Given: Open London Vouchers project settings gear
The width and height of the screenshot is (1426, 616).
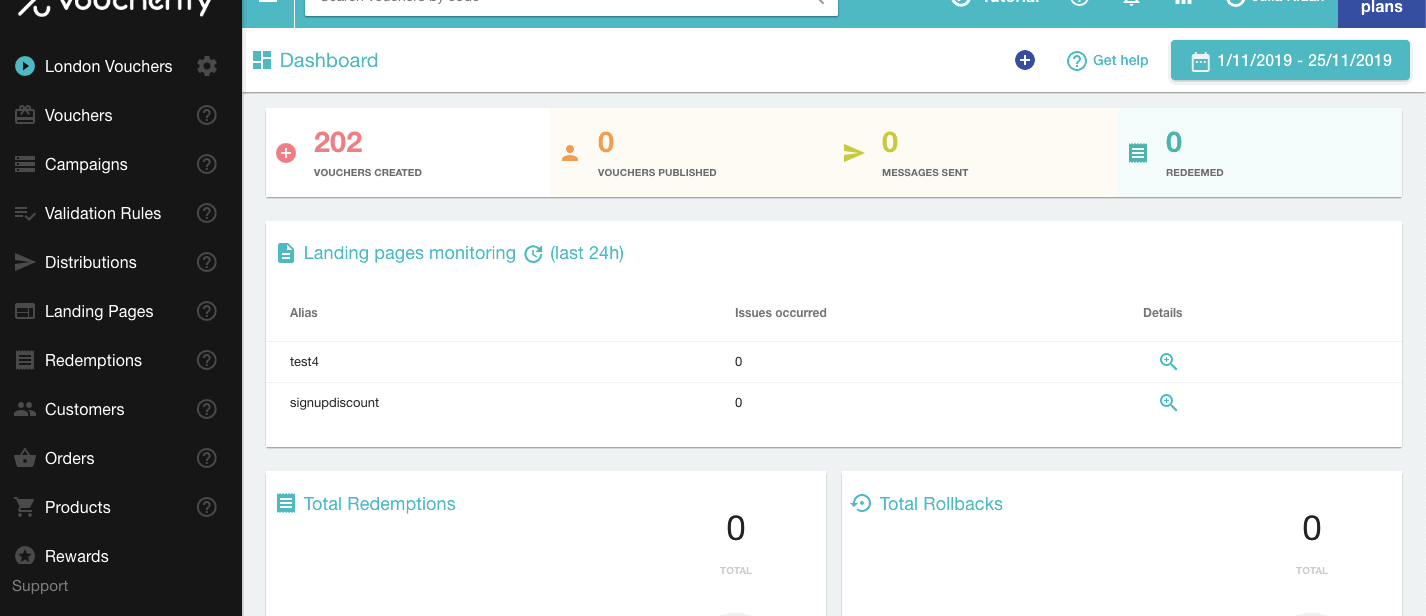Looking at the screenshot, I should pos(207,66).
